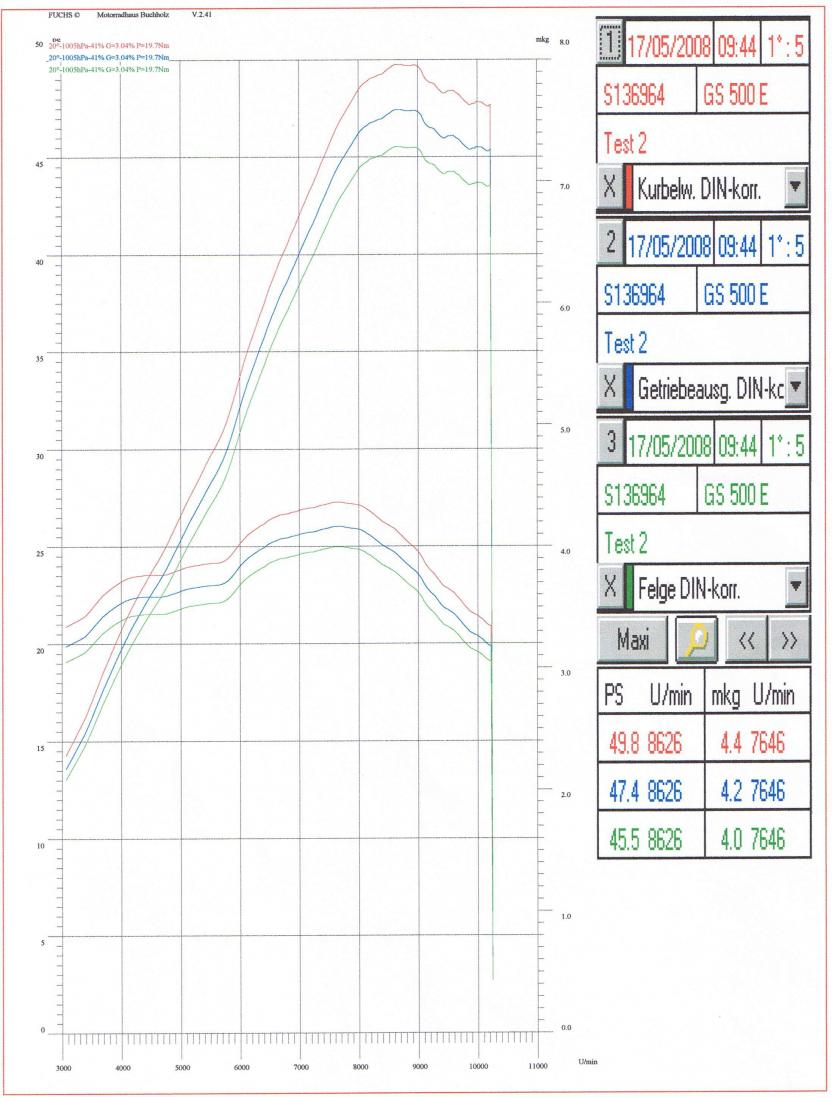Go to previous with the << arrow
The width and height of the screenshot is (832, 1097).
(x=746, y=639)
